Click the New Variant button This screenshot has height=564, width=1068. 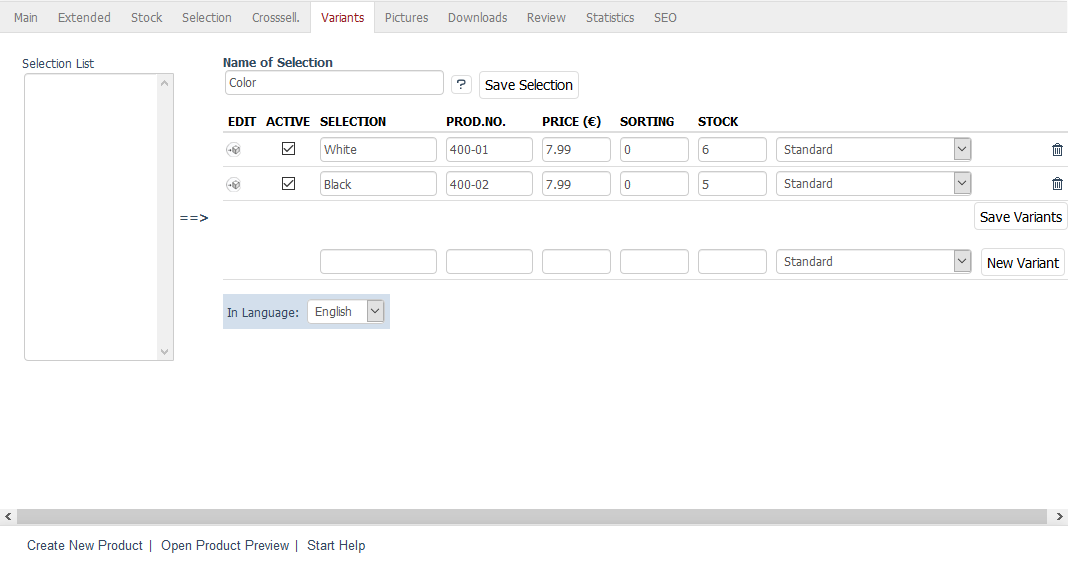coord(1022,262)
